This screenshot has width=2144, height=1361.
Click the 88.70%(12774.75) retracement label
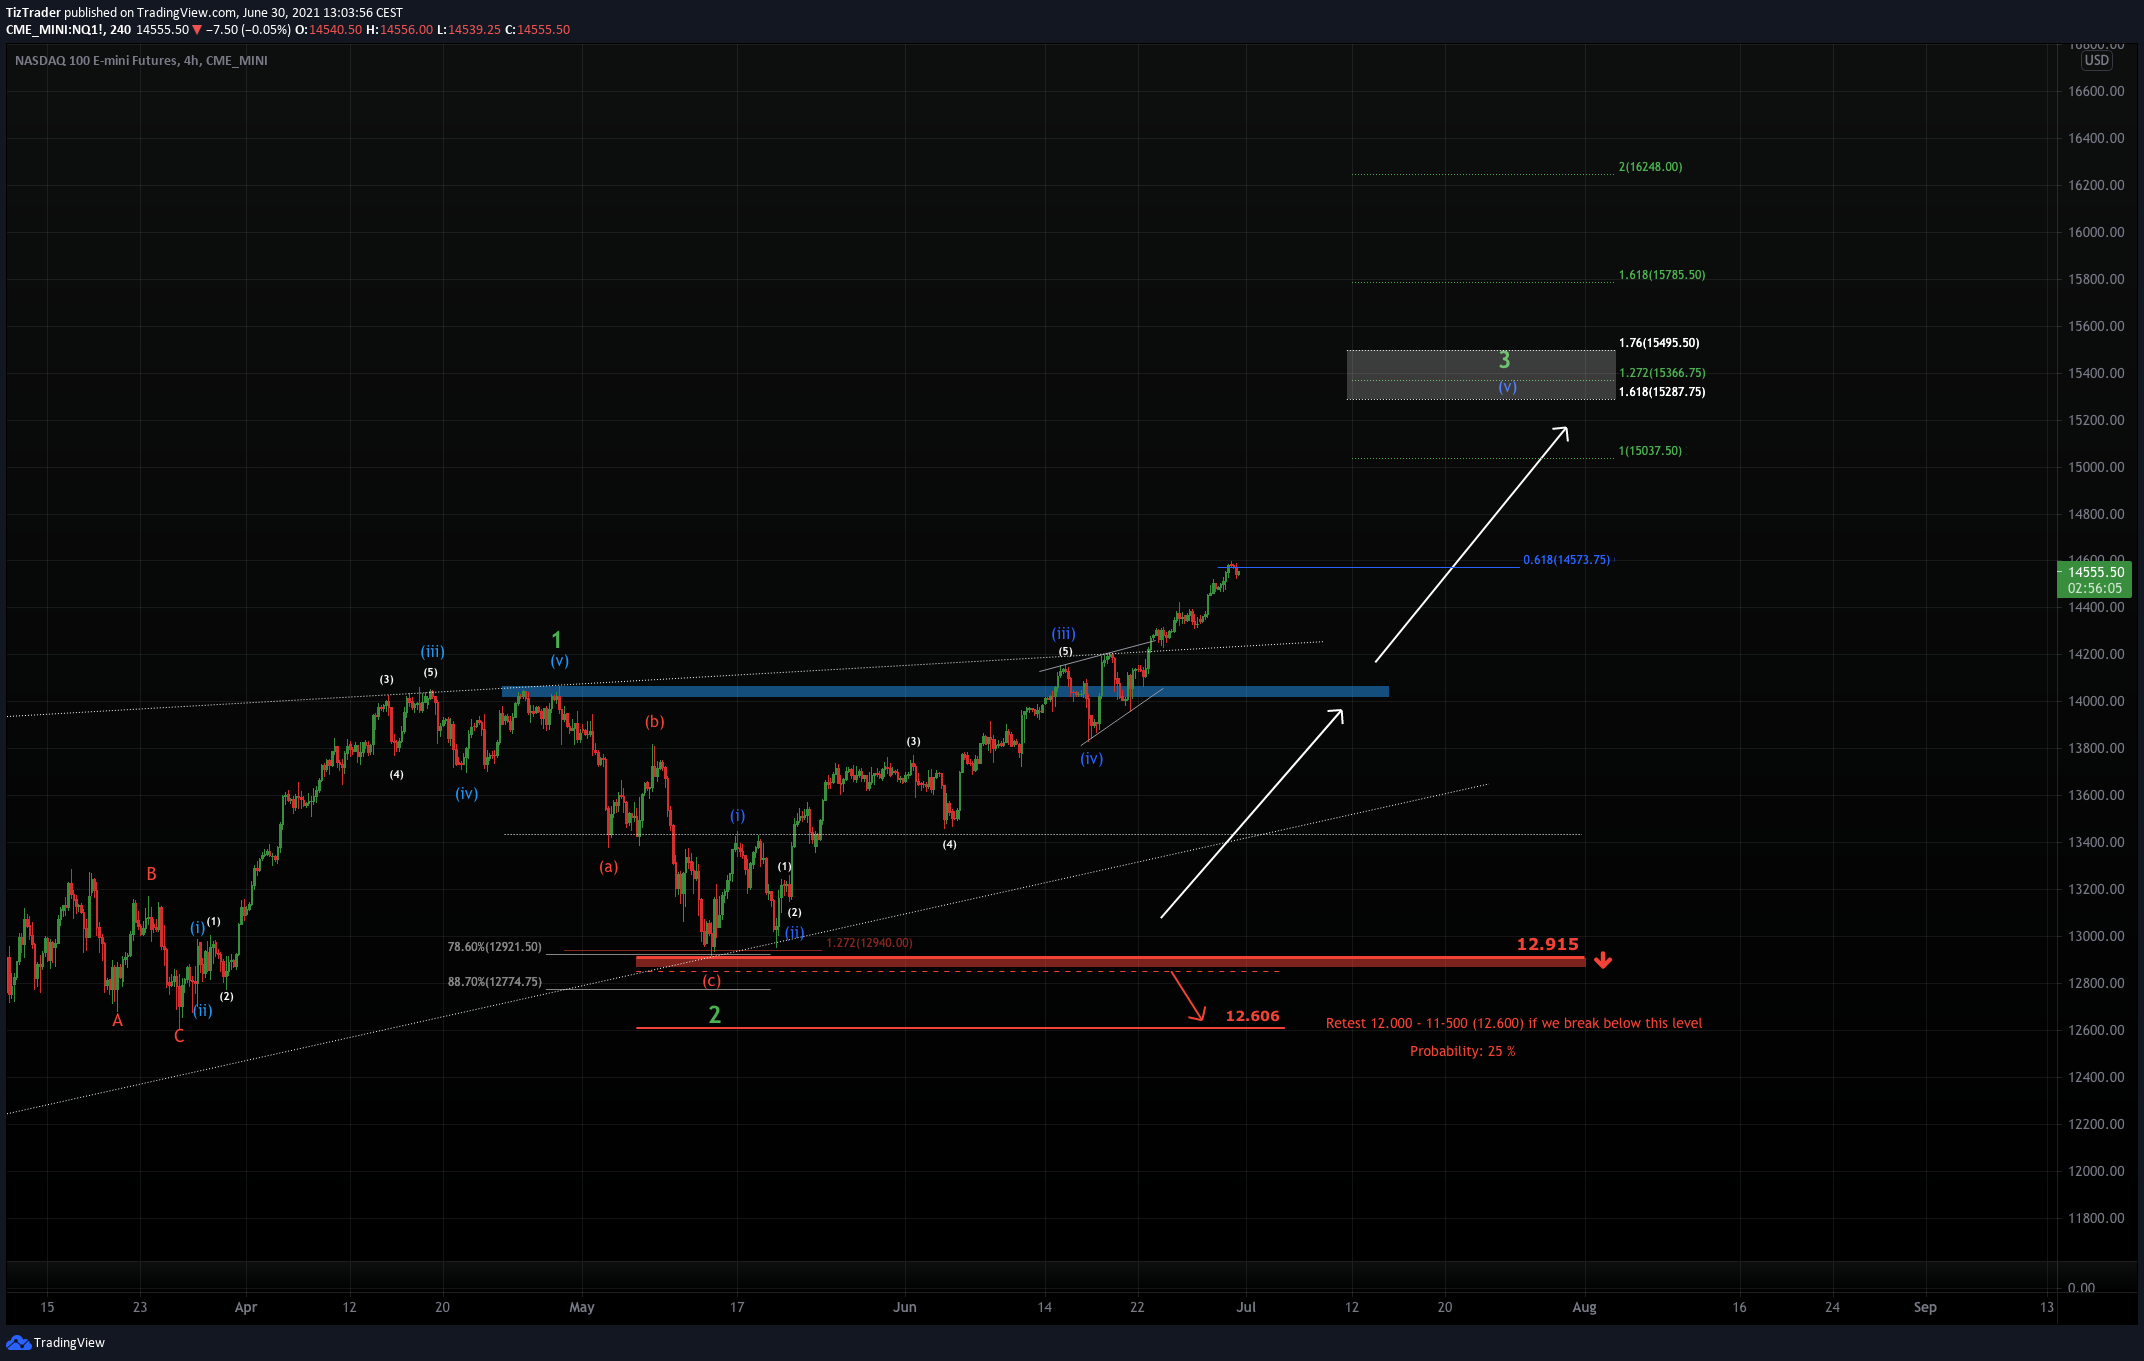494,982
